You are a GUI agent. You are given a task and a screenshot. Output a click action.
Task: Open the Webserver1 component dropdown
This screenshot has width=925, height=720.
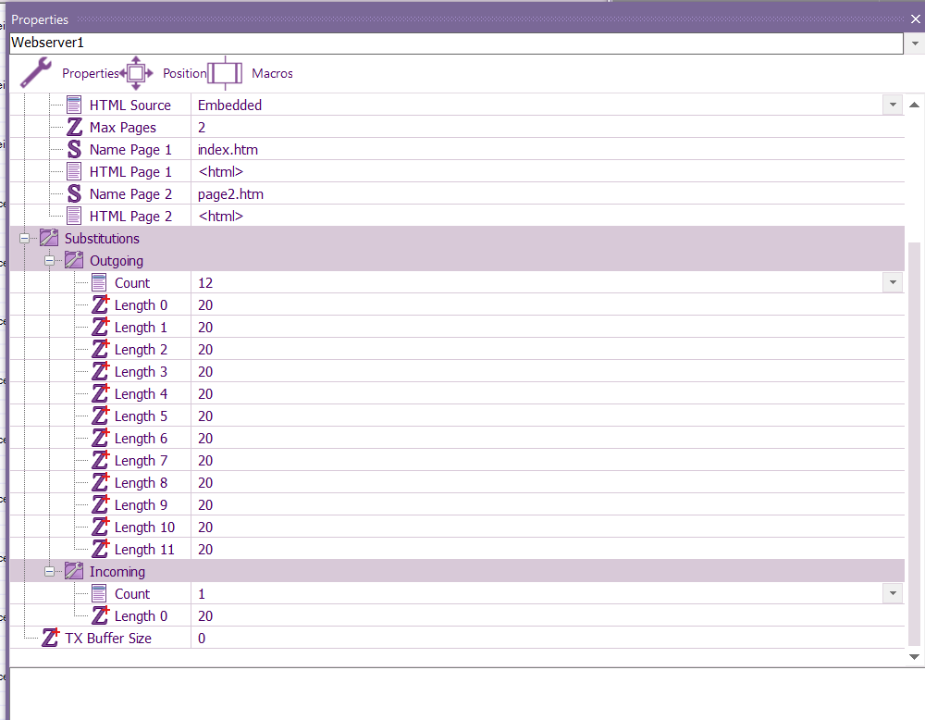coord(914,44)
